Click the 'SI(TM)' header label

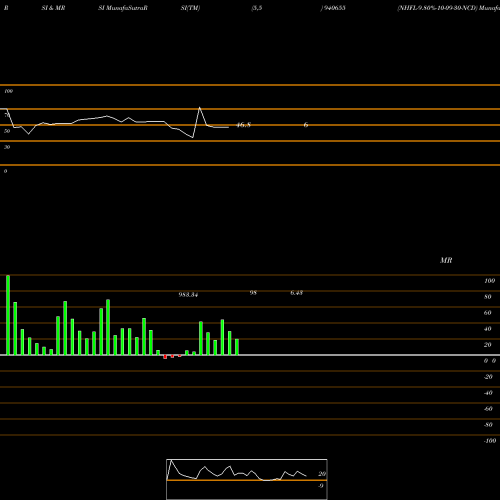point(190,8)
